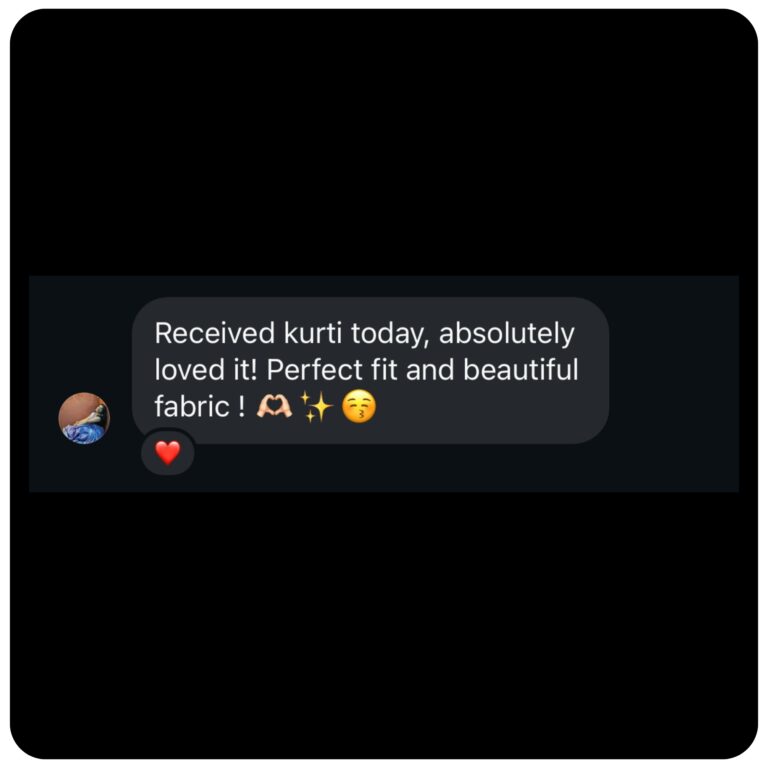This screenshot has width=768, height=768.
Task: Click the word "Perfect" in message
Action: 314,369
